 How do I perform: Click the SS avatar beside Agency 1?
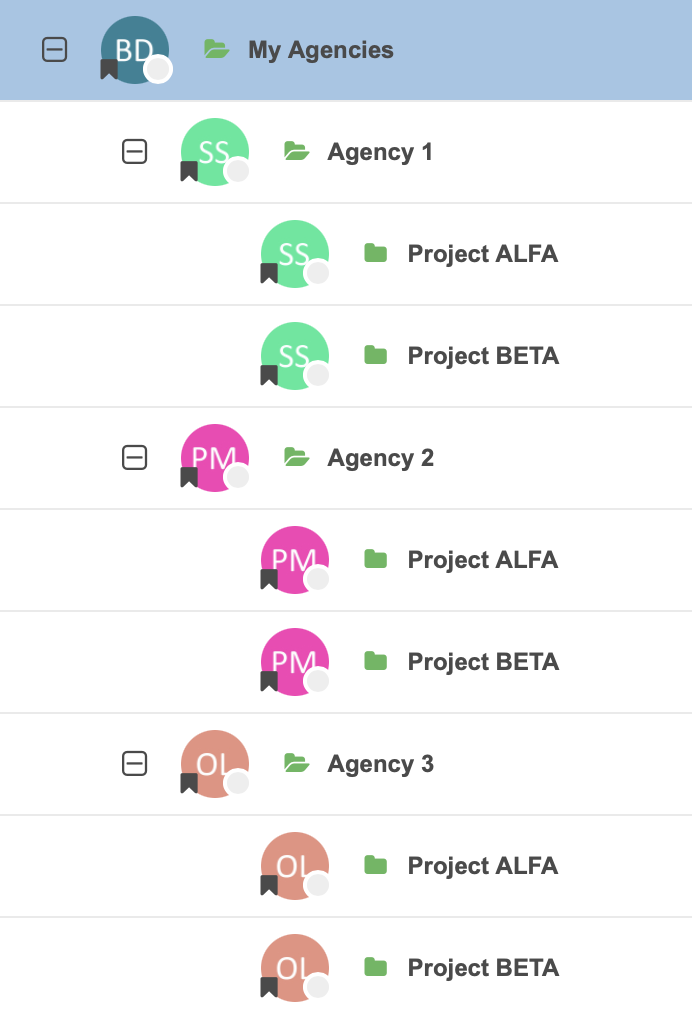click(215, 150)
